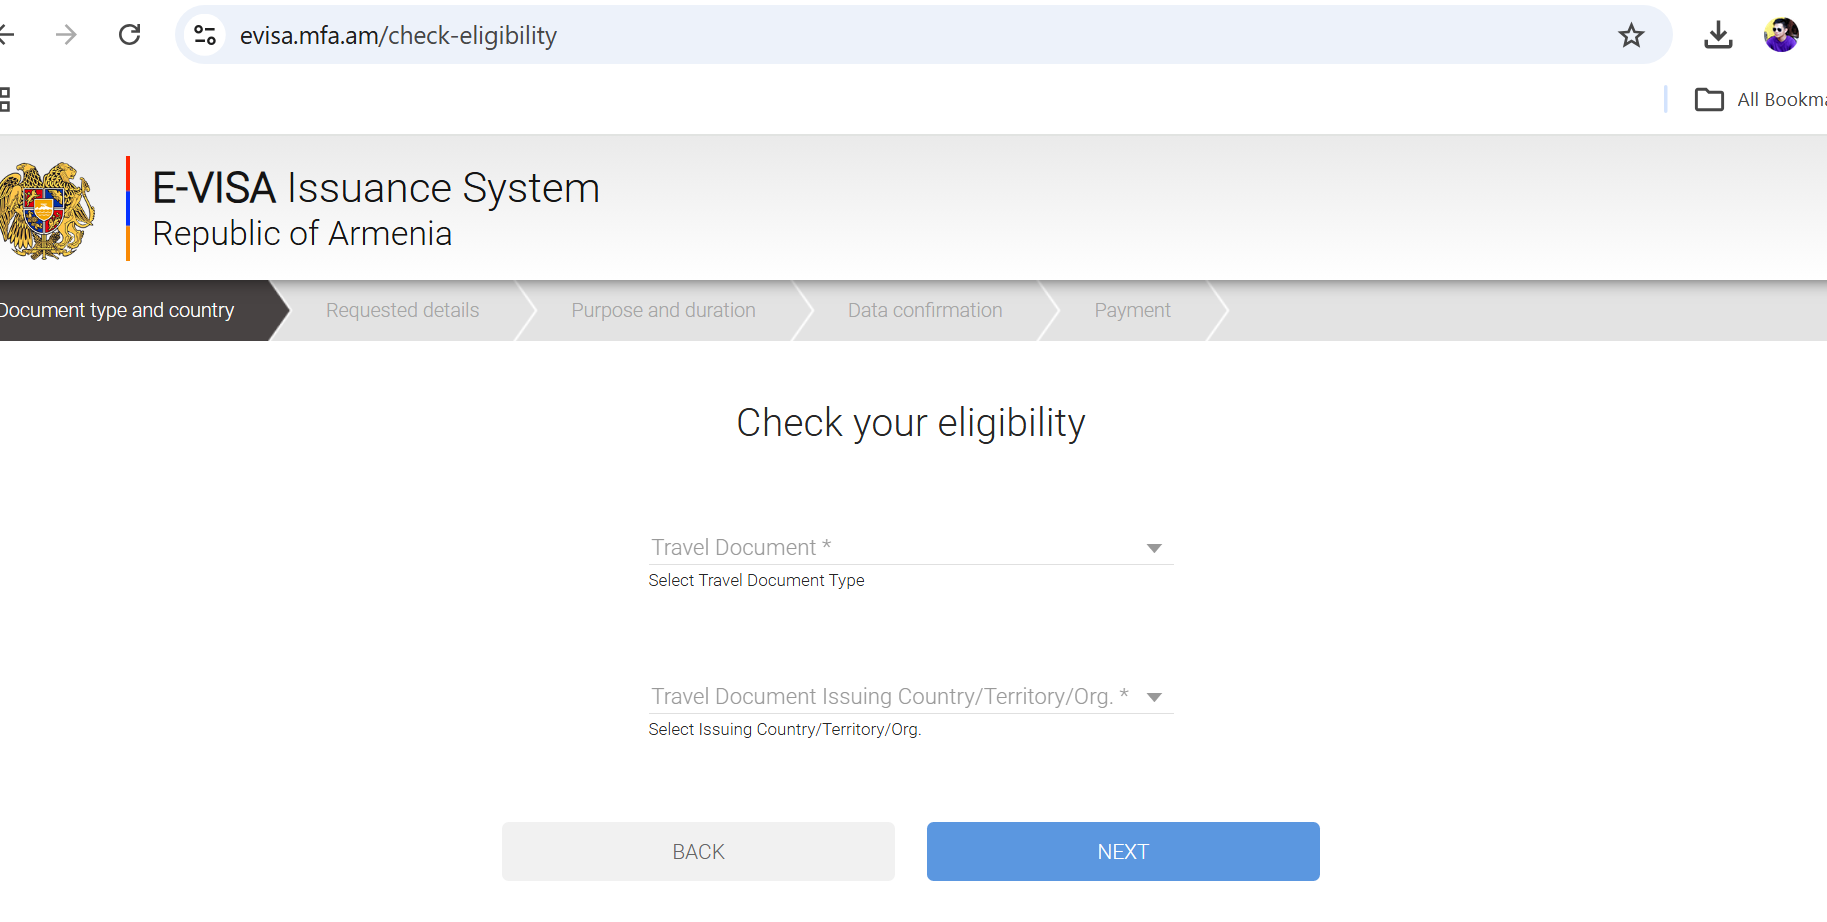Click the E-VISA Issuance System title
Screen dimensions: 1827x922
coord(376,188)
